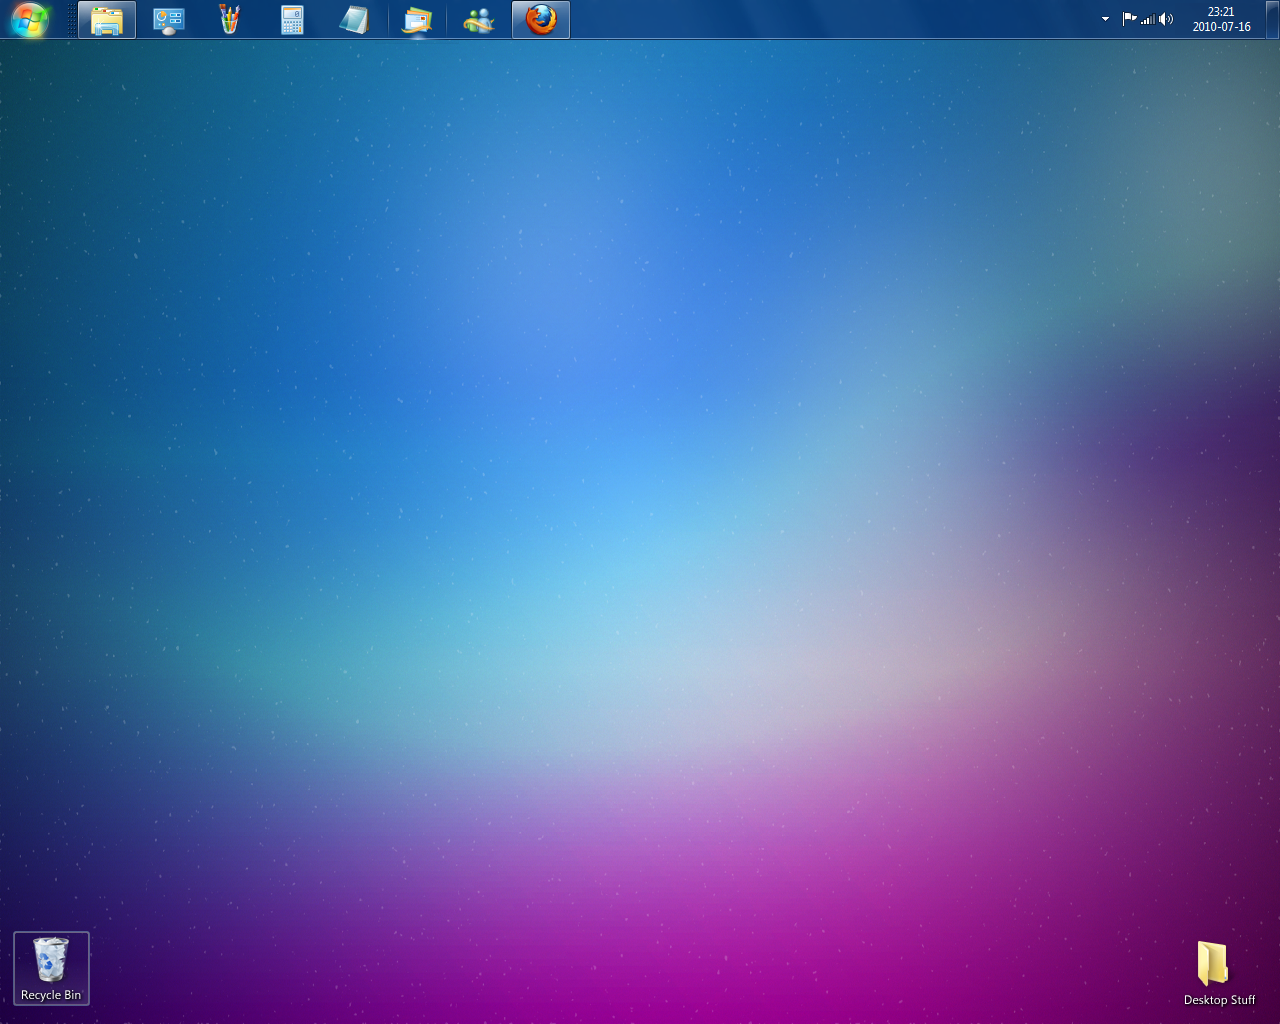Viewport: 1280px width, 1024px height.
Task: Select the Desktop Stuff folder
Action: point(1219,974)
